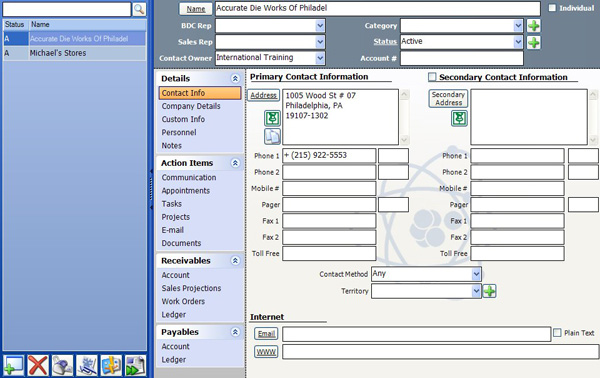Click the green icon under Secondary Address
This screenshot has width=600, height=378.
(459, 119)
